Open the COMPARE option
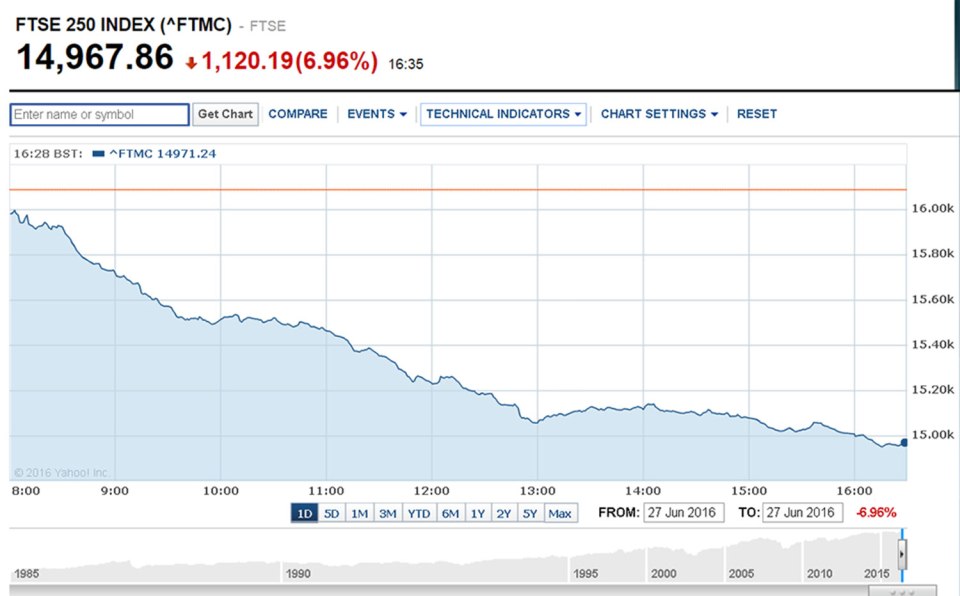960x596 pixels. [x=298, y=114]
